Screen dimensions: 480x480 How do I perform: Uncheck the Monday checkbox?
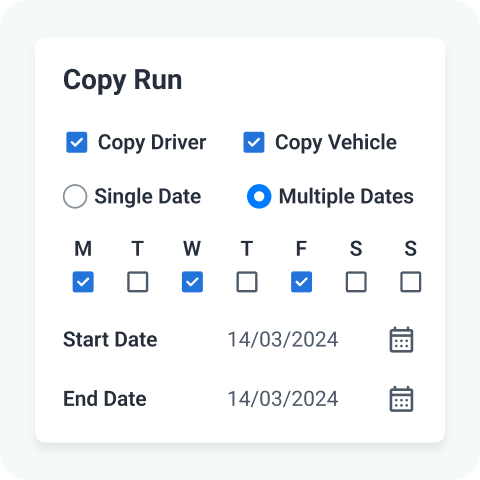coord(83,282)
